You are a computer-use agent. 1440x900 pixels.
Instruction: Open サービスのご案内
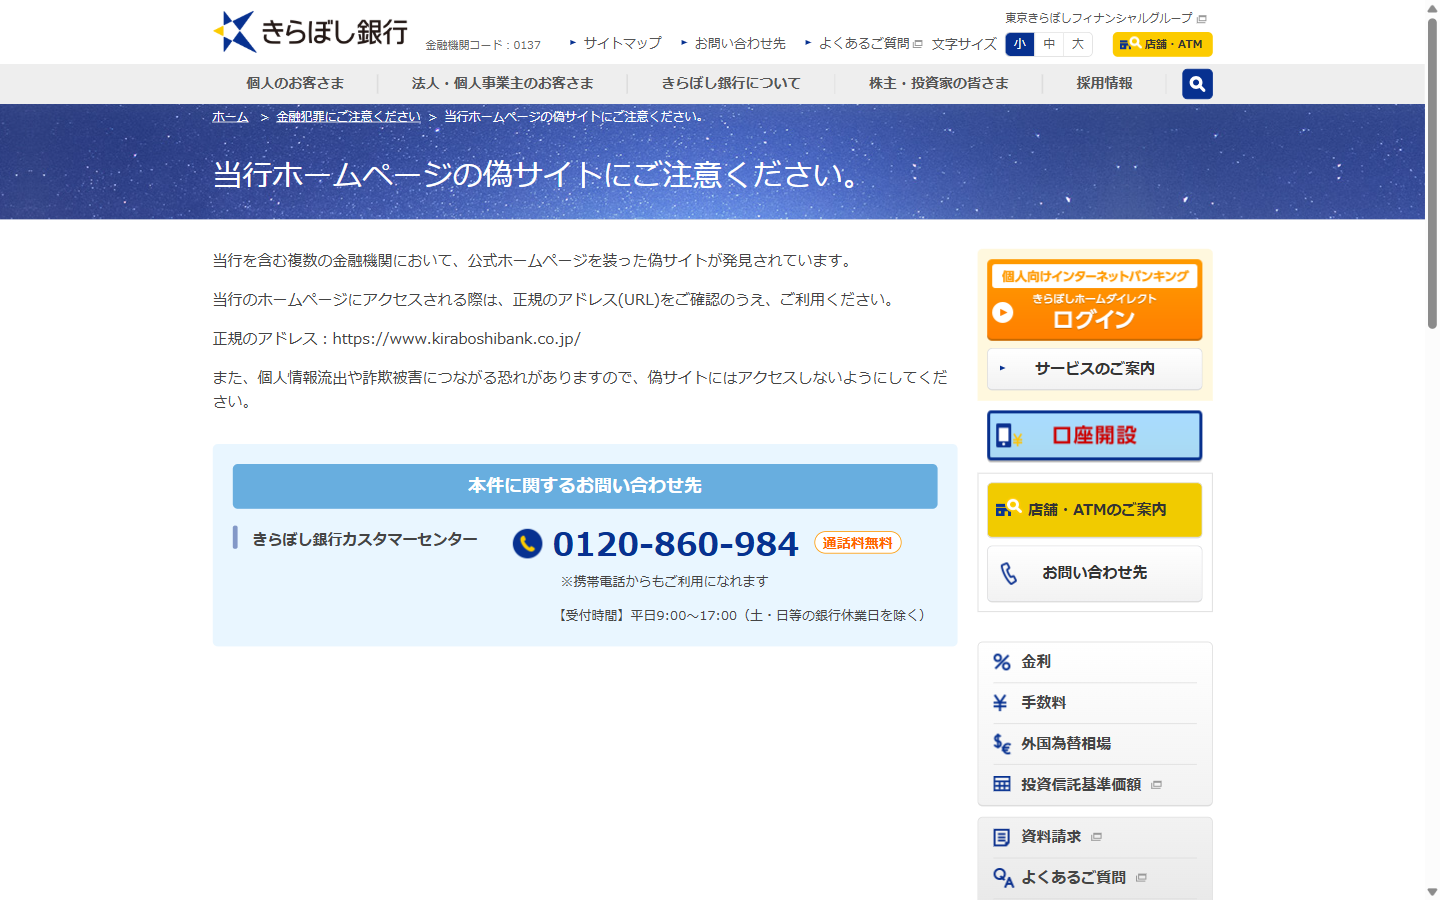(x=1095, y=368)
